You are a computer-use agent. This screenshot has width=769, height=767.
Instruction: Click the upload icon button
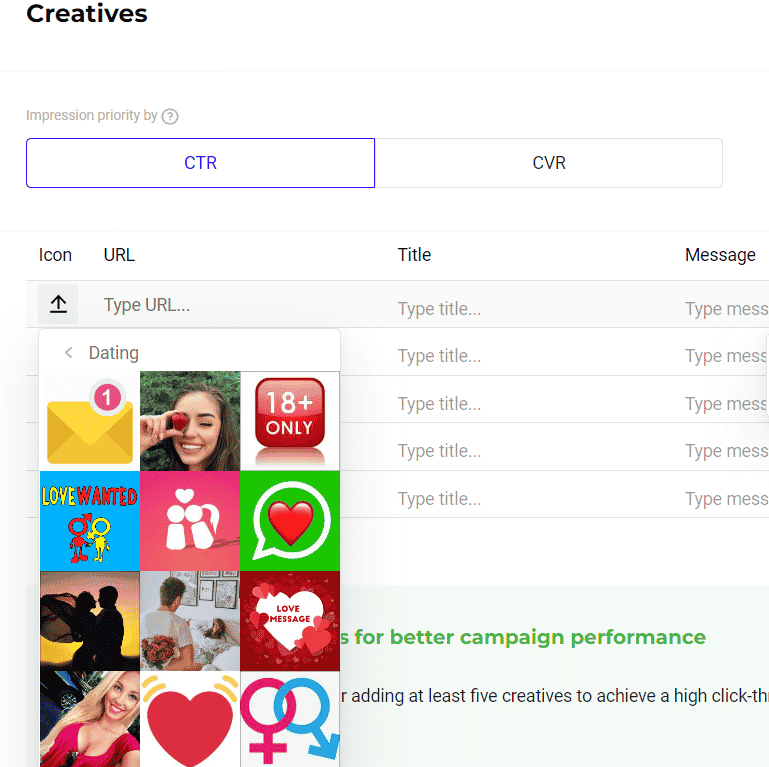58,305
